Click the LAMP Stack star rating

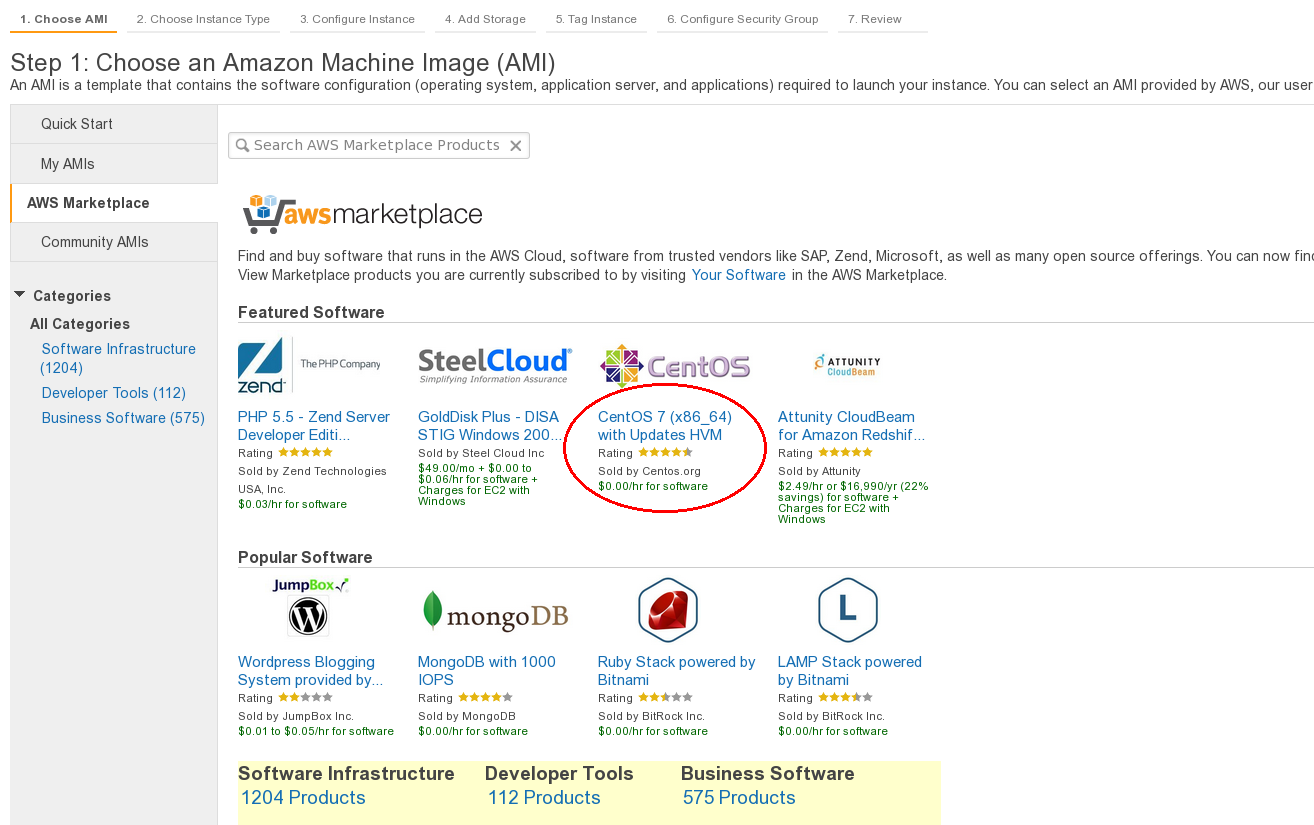845,698
